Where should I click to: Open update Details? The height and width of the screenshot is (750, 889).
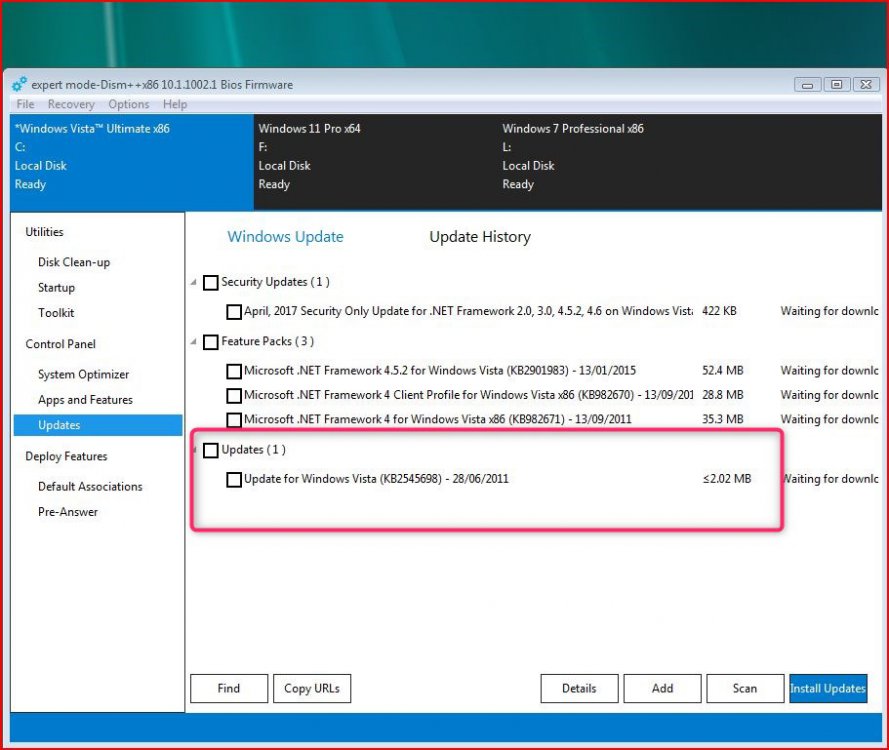click(x=579, y=688)
